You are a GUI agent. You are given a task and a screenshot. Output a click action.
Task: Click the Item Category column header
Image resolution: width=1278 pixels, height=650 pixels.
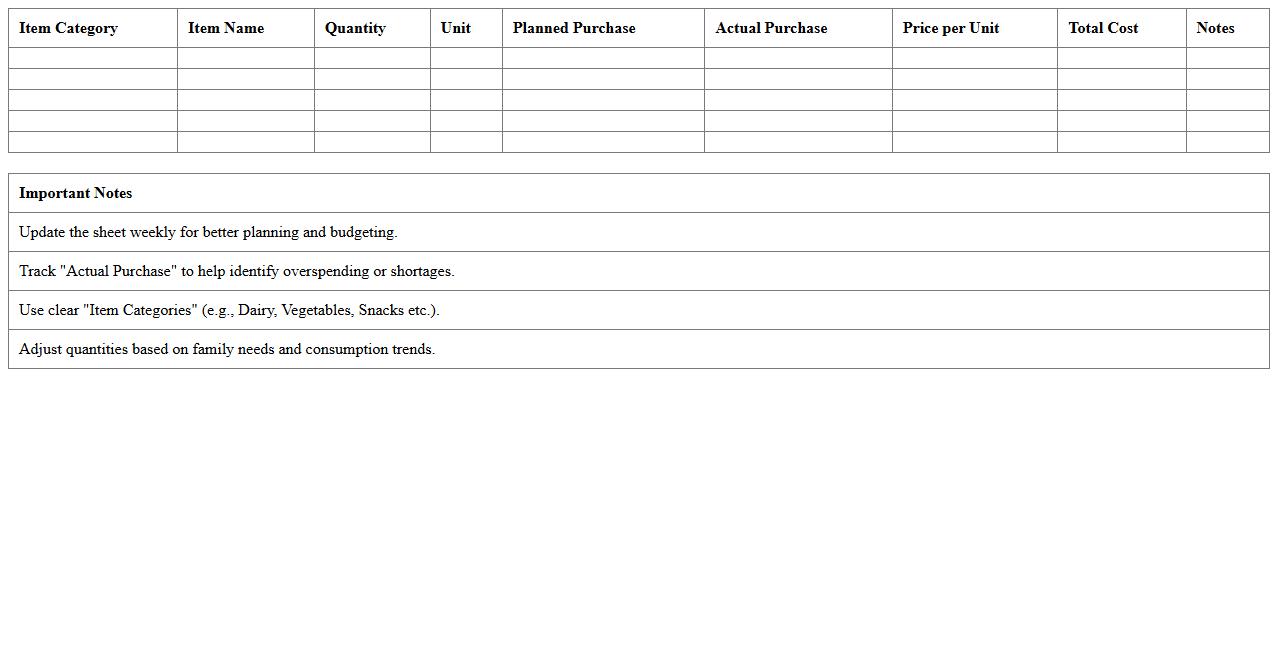[x=68, y=28]
